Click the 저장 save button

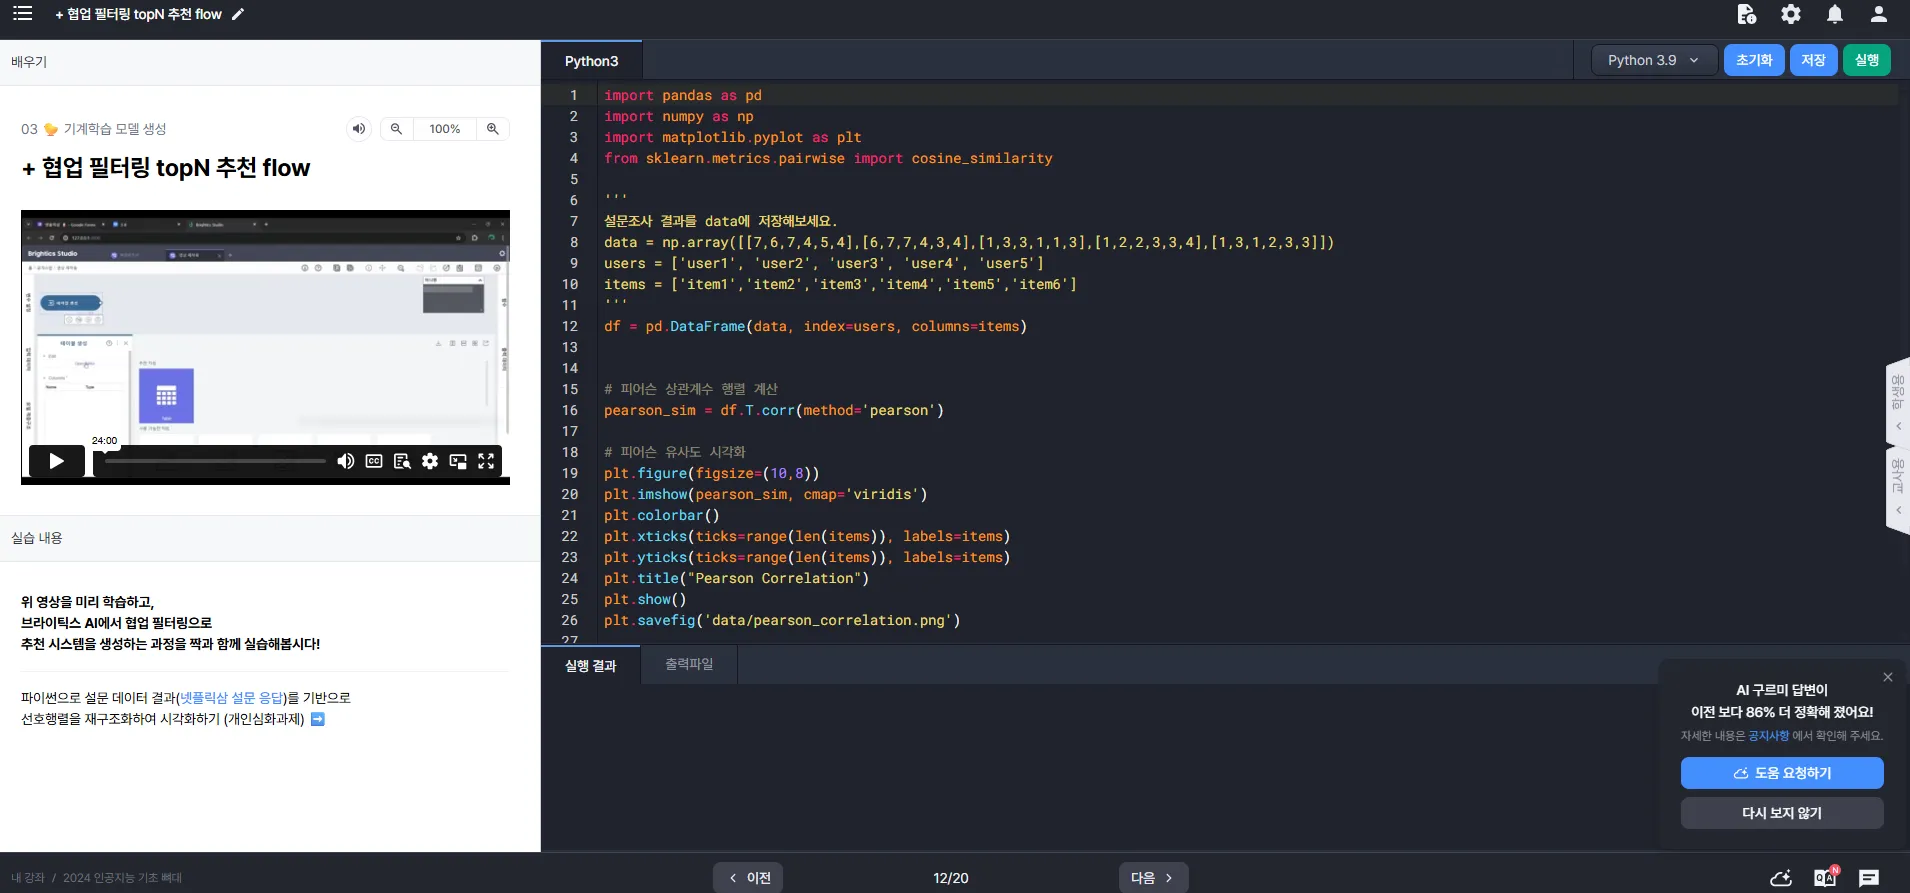point(1813,60)
